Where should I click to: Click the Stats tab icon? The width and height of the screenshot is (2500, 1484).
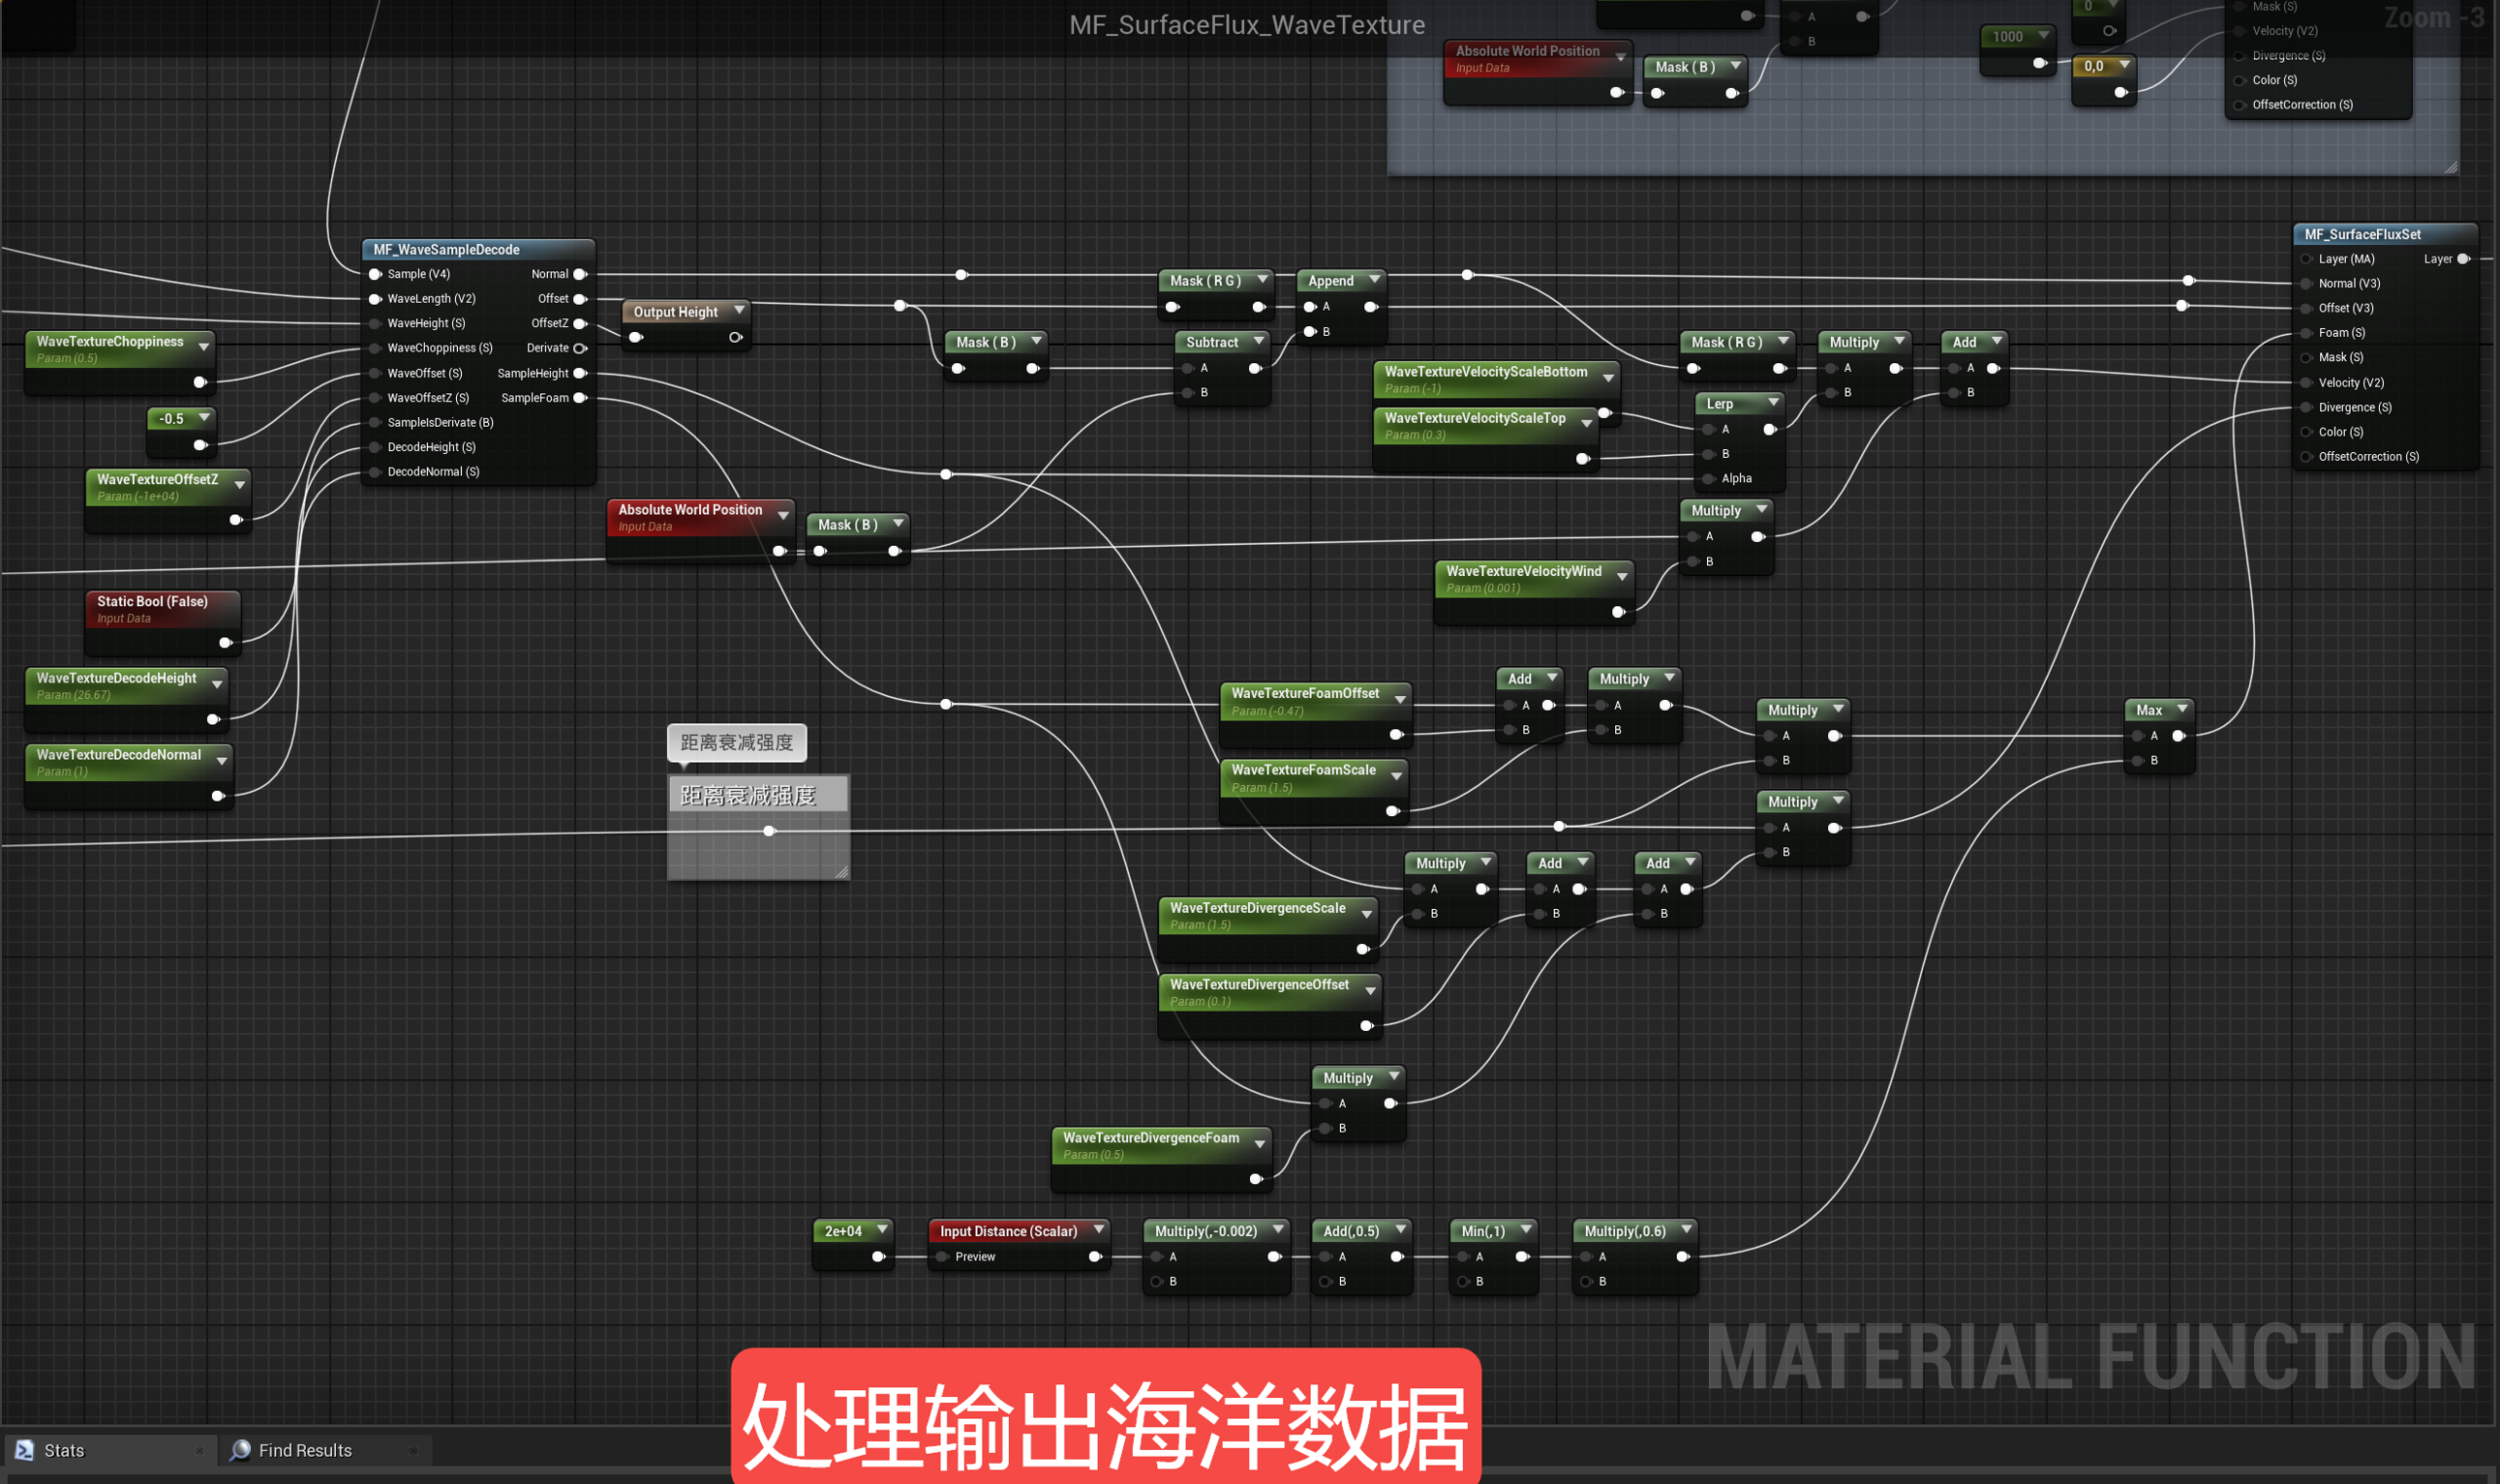[24, 1450]
